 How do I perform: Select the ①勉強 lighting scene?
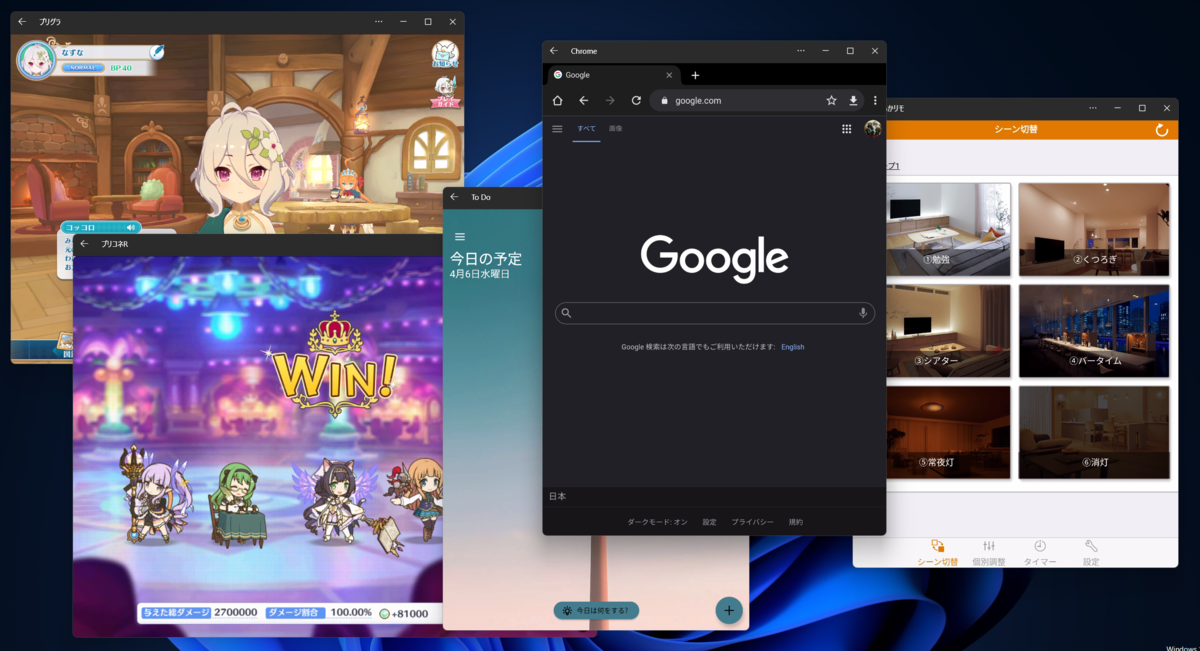tap(948, 229)
